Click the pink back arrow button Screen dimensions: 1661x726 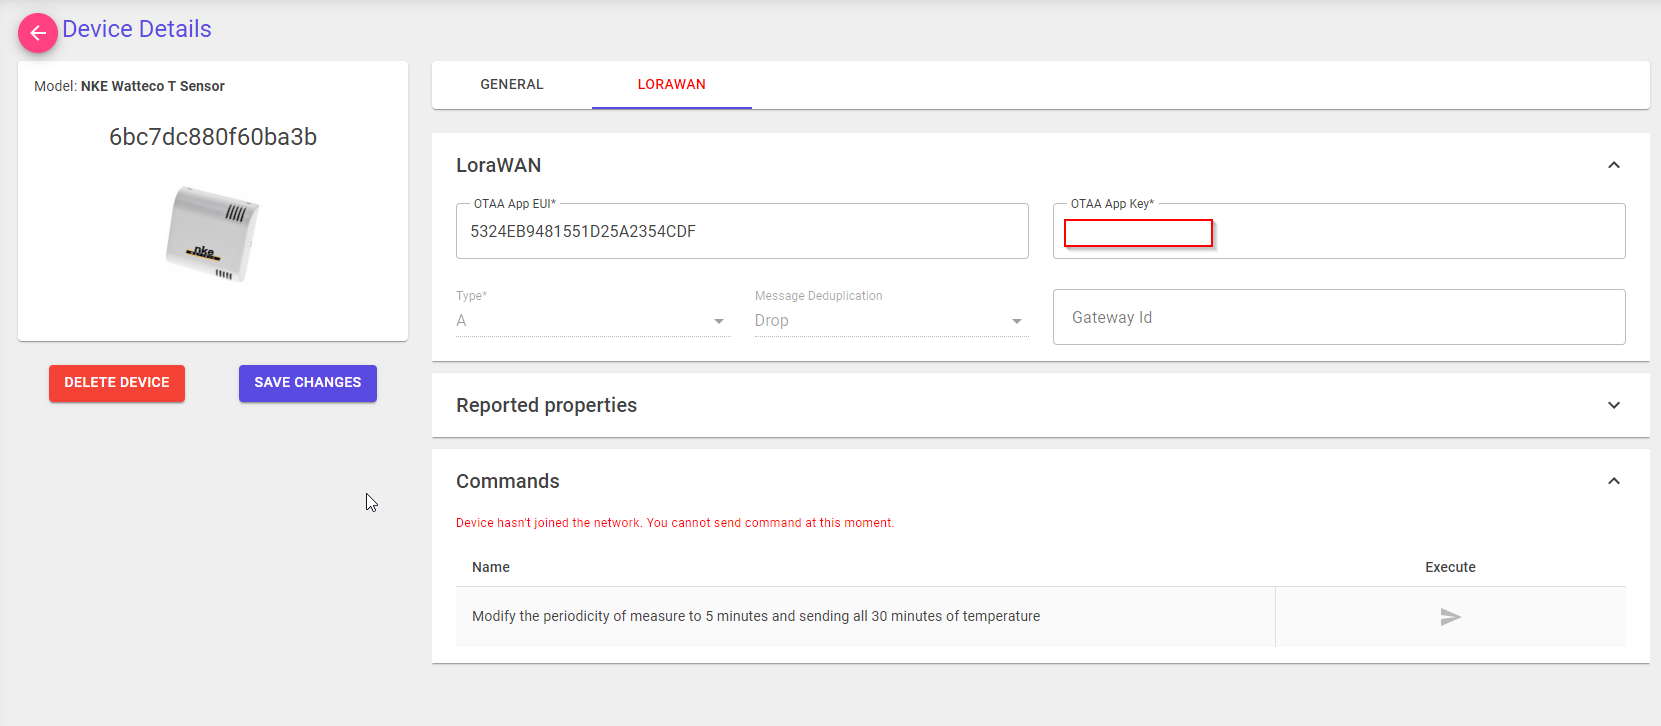point(38,33)
